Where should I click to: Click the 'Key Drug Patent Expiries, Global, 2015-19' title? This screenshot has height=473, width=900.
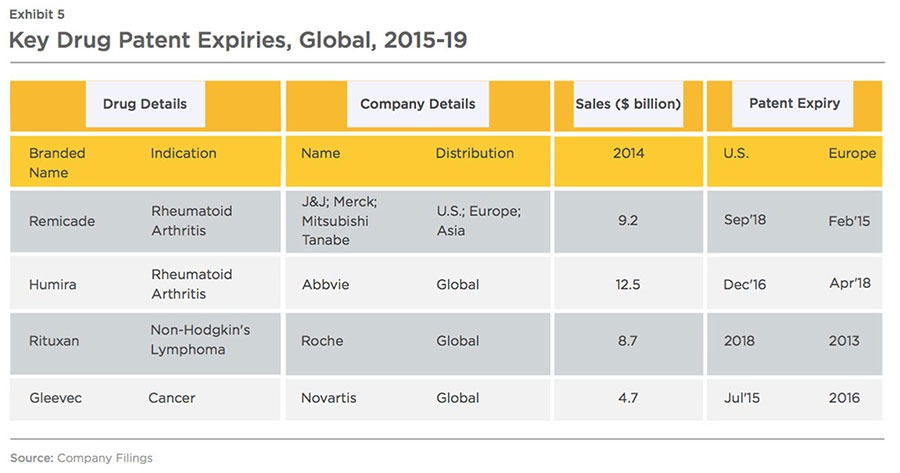tap(238, 41)
